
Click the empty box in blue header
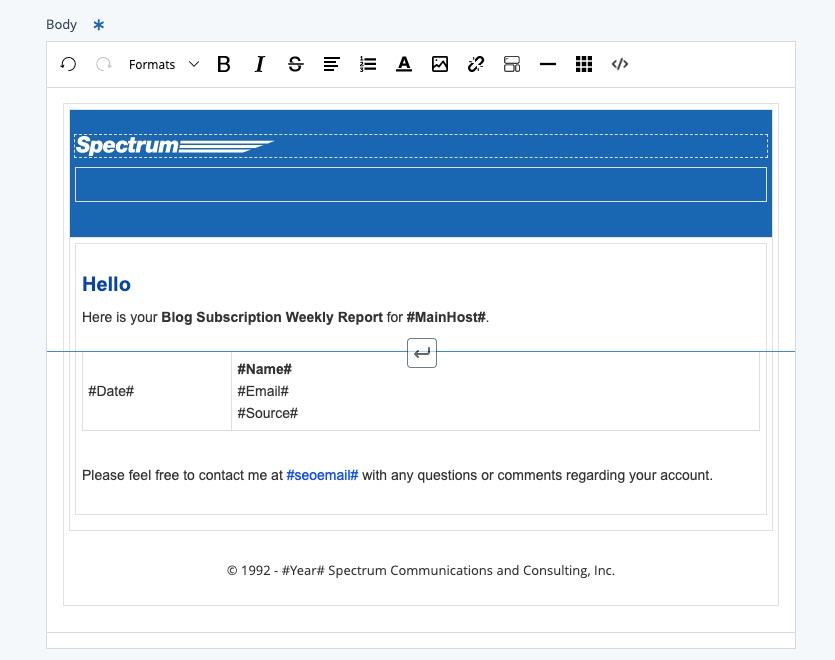[420, 185]
